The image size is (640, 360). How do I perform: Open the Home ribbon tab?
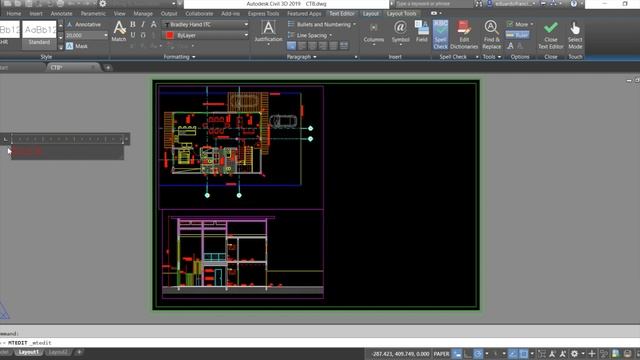13,13
